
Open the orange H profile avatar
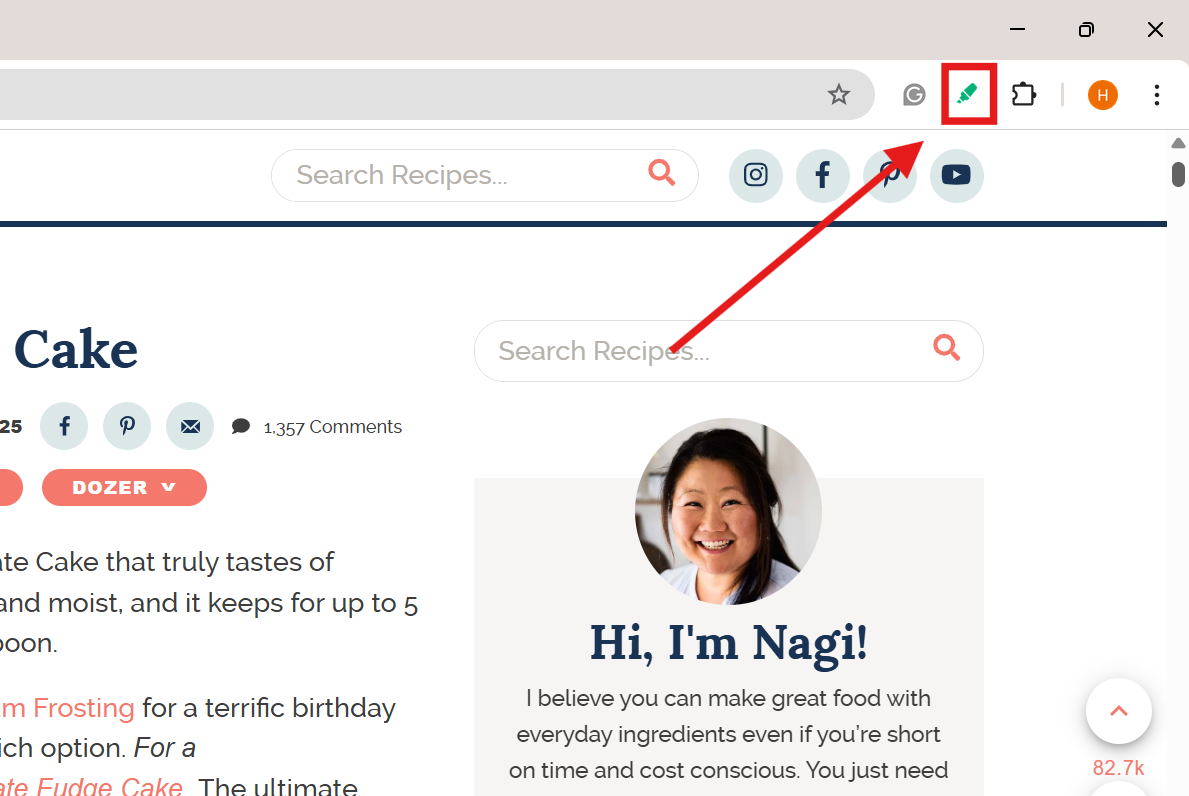coord(1103,95)
